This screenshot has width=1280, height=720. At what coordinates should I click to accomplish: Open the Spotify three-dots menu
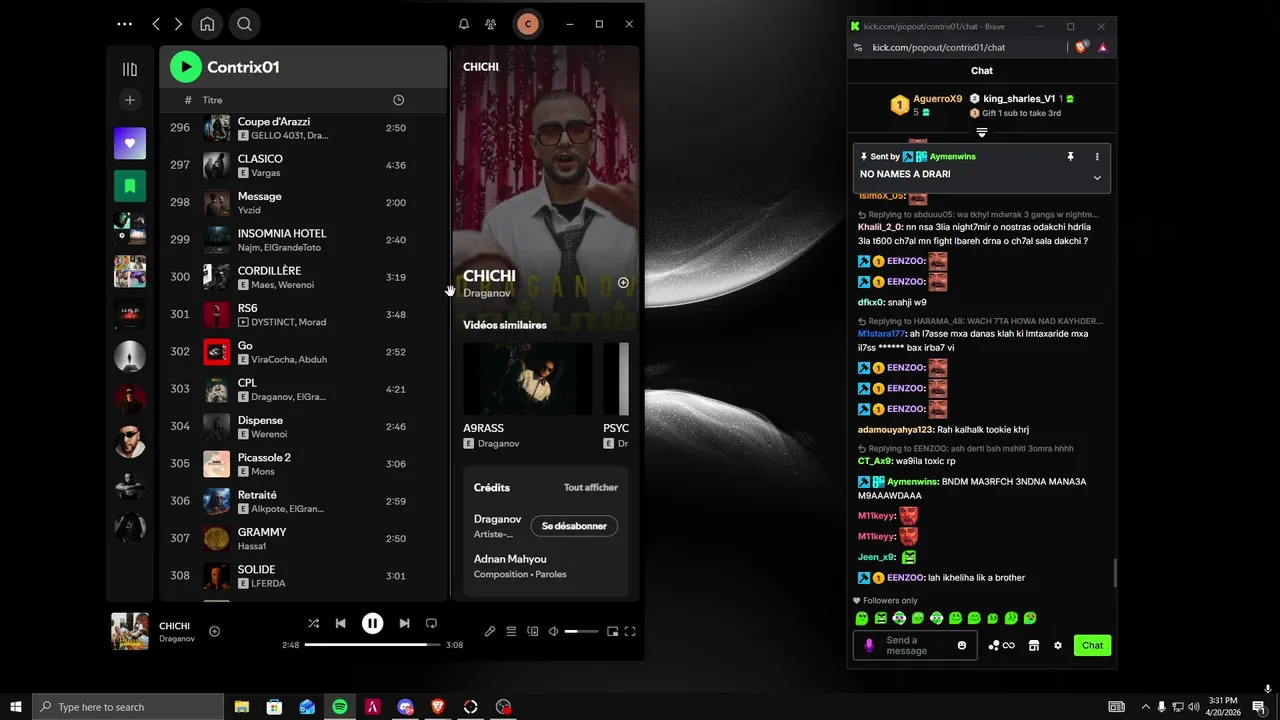tap(124, 24)
